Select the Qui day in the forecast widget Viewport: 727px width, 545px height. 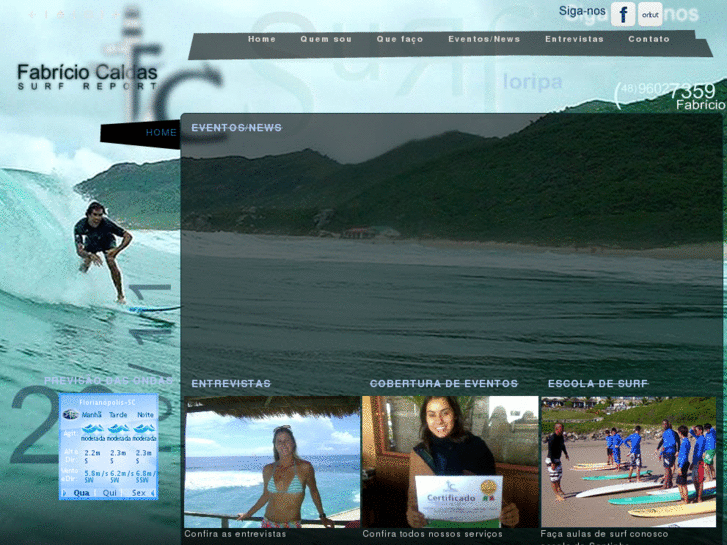(110, 493)
